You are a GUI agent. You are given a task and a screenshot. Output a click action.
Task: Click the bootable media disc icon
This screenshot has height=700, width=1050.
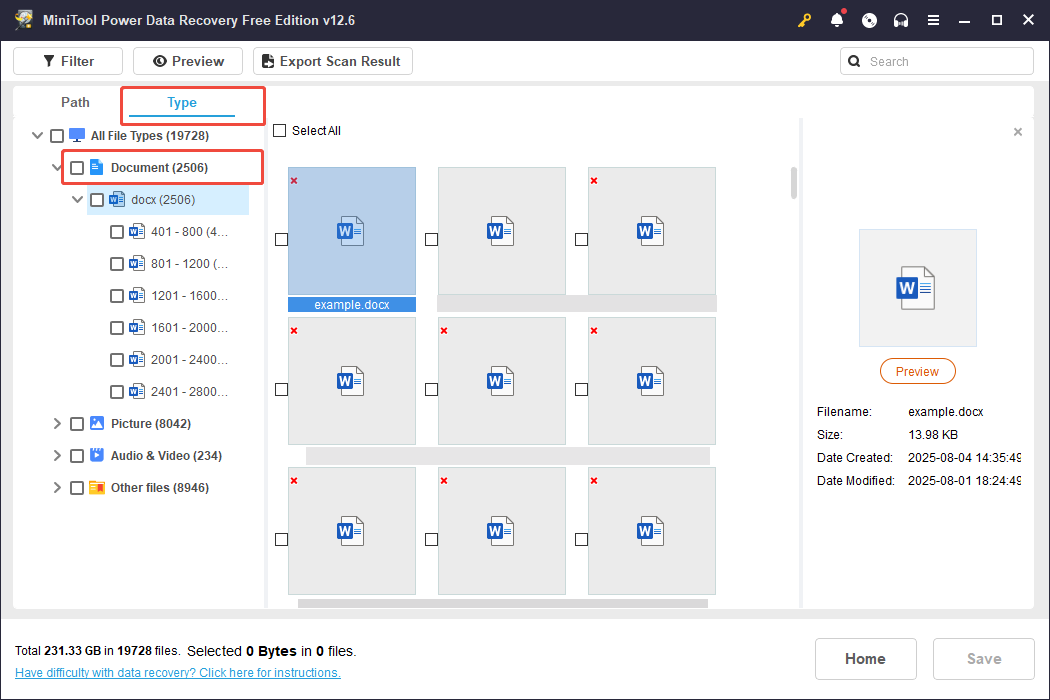pos(869,20)
